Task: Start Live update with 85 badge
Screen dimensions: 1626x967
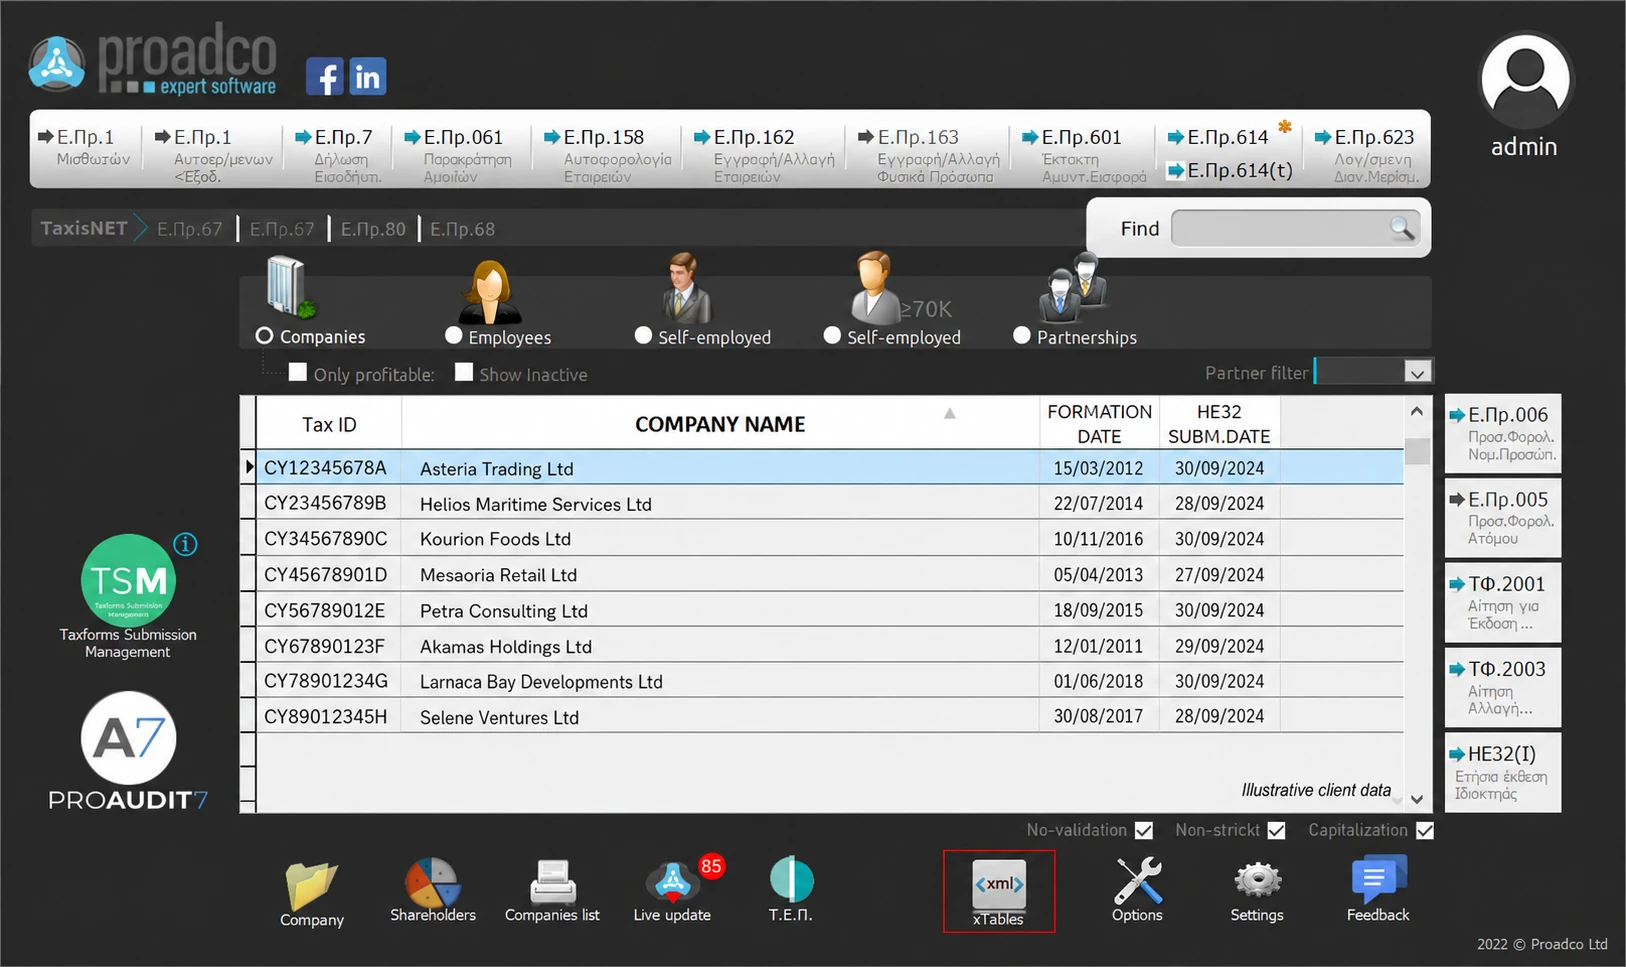Action: coord(673,881)
